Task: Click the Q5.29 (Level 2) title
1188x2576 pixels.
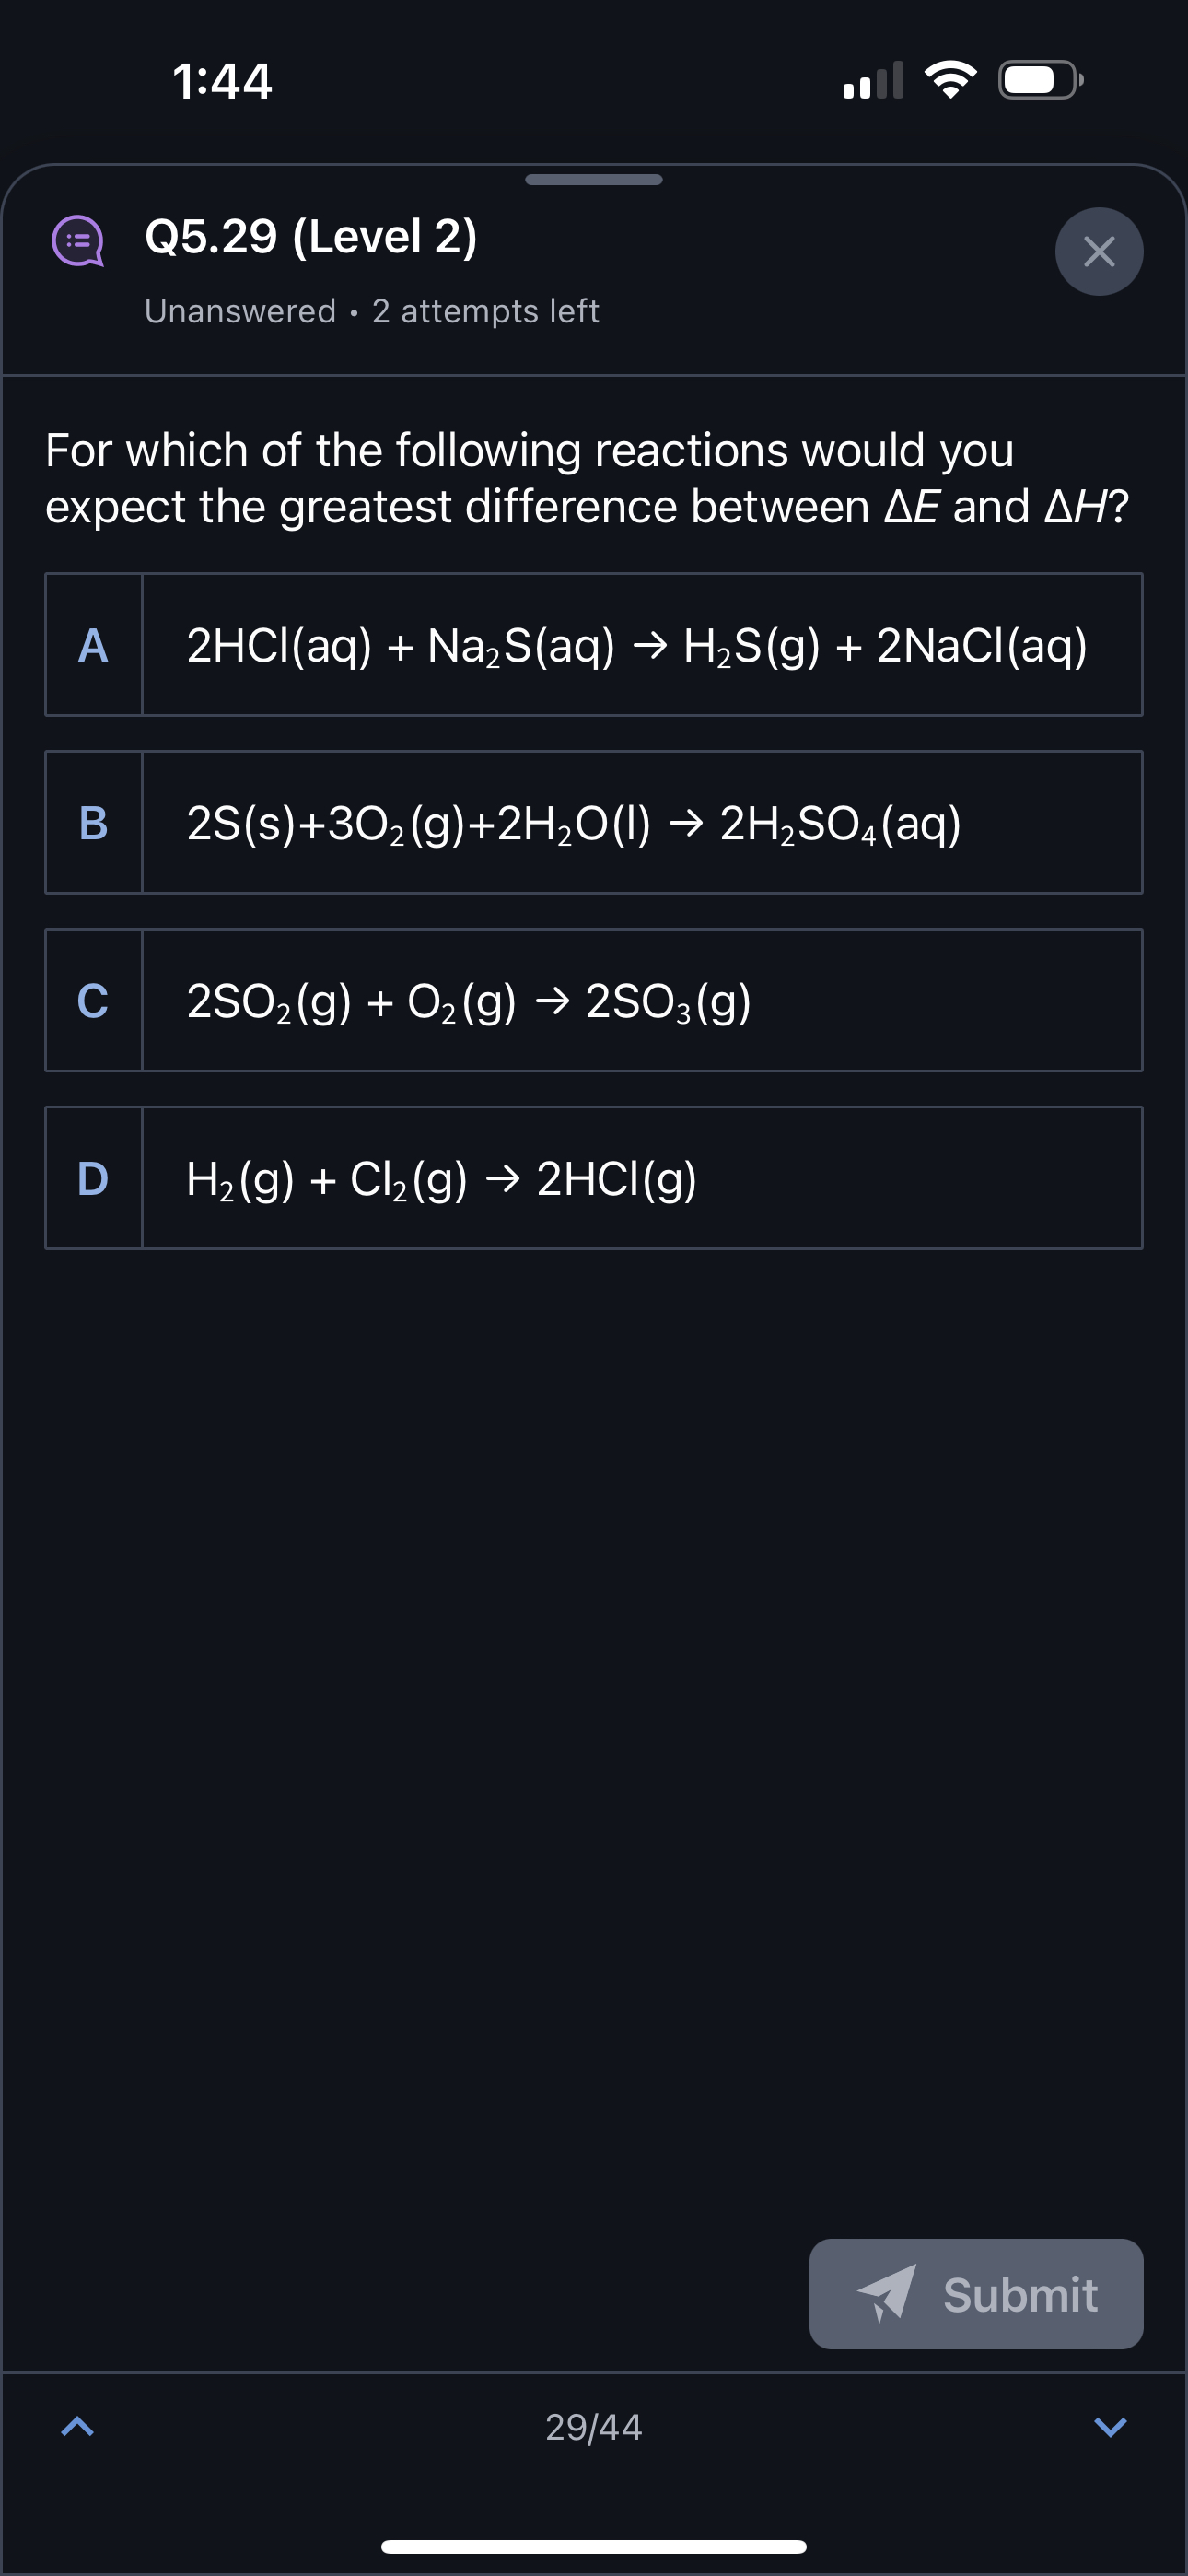Action: click(310, 238)
